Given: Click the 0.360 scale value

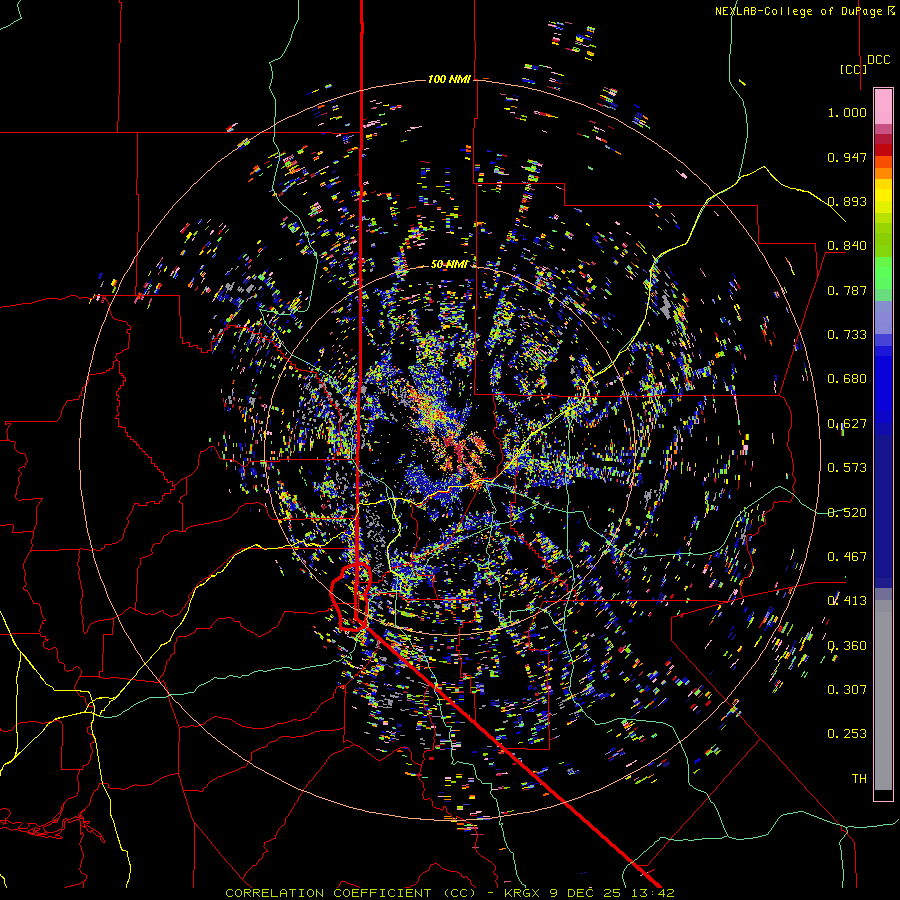Looking at the screenshot, I should tap(847, 646).
